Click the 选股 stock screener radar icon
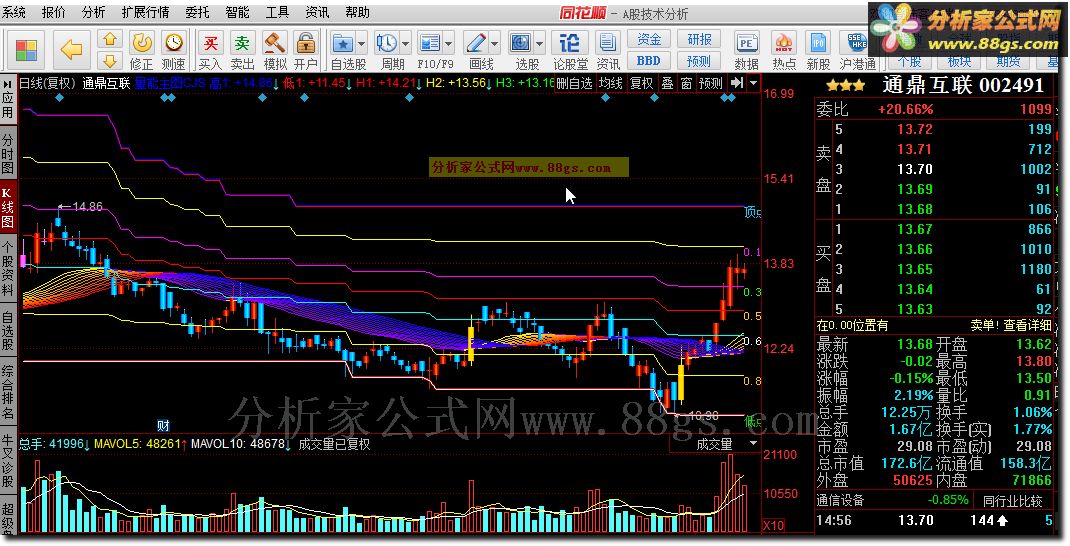 click(x=521, y=44)
